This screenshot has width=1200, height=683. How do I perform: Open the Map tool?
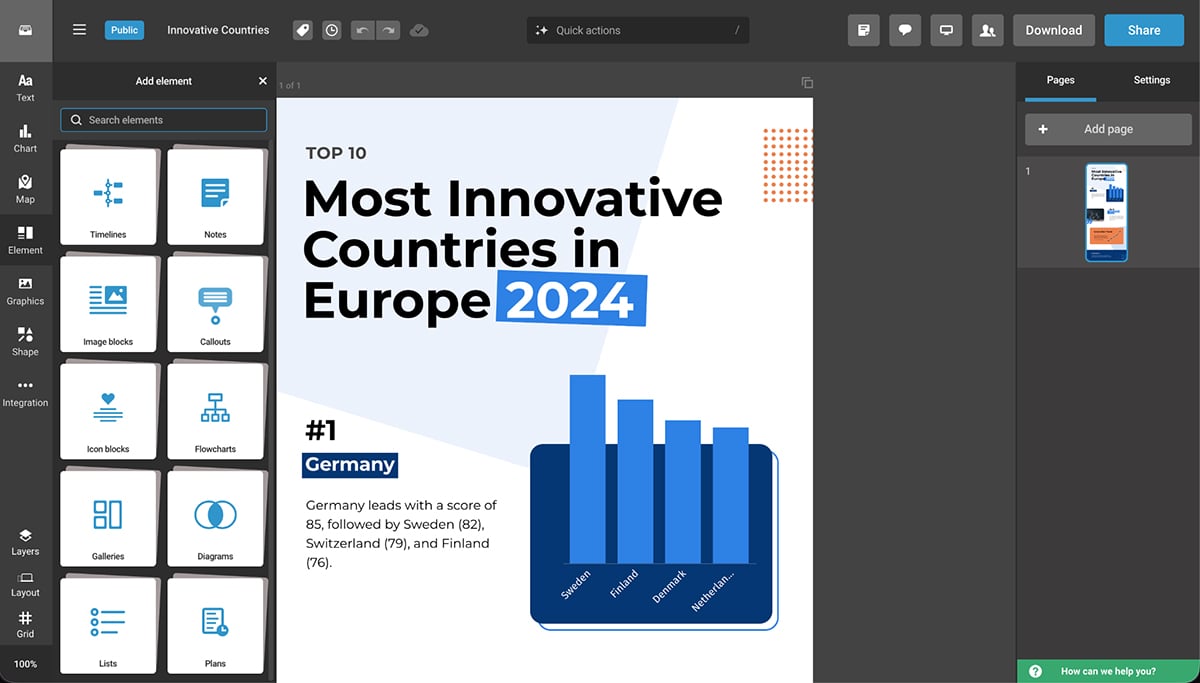tap(25, 190)
